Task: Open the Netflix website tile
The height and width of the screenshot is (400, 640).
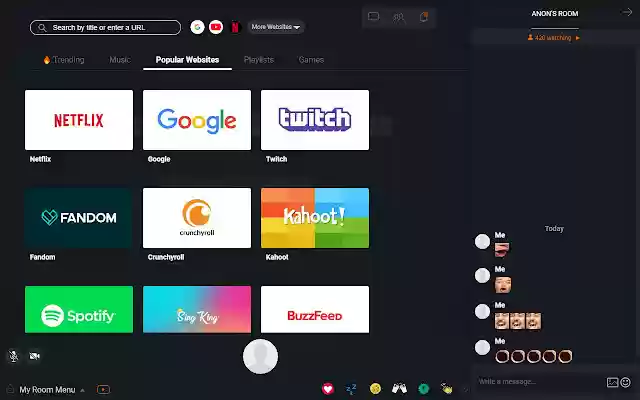Action: click(x=79, y=120)
